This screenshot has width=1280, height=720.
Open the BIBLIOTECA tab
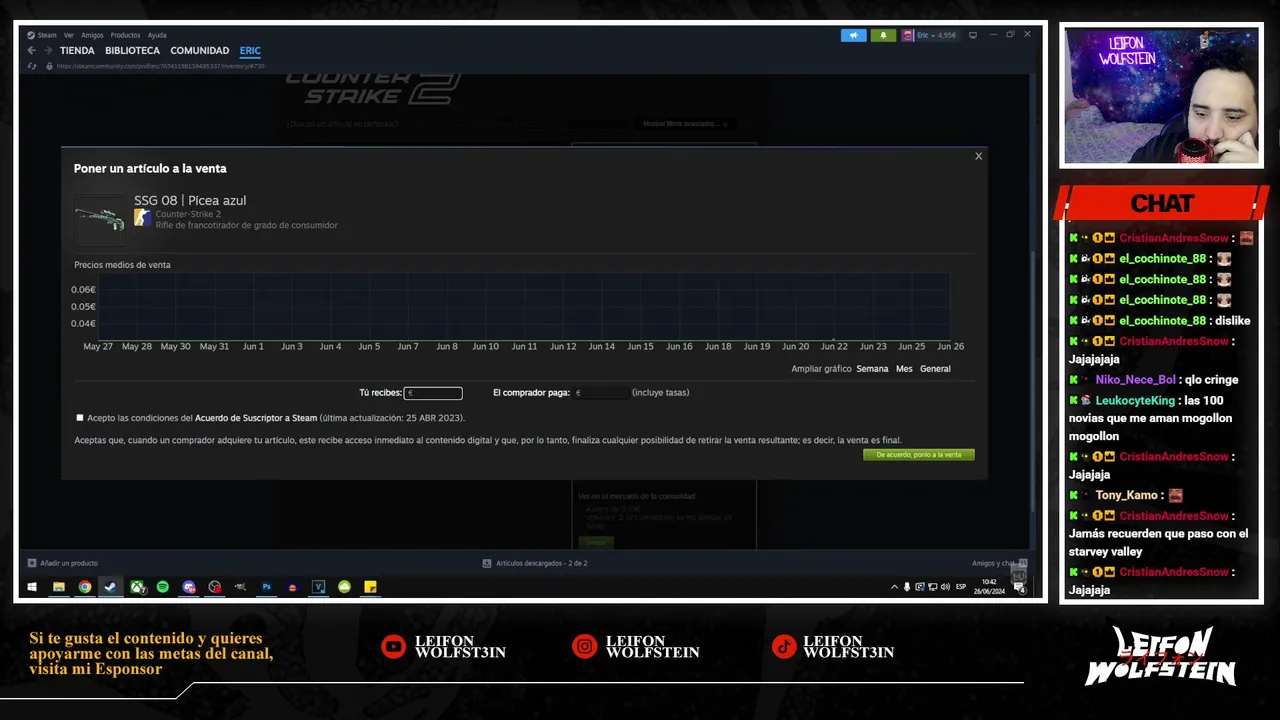(x=132, y=51)
